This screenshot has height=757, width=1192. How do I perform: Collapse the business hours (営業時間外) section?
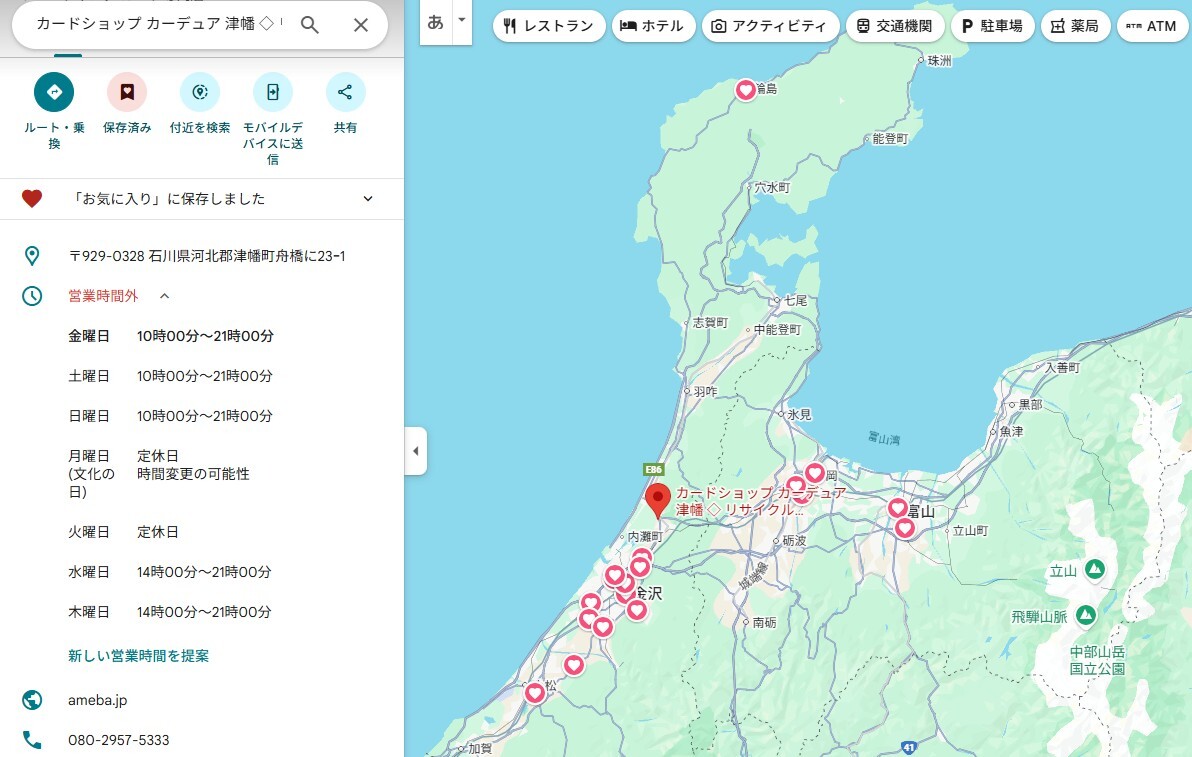tap(165, 296)
